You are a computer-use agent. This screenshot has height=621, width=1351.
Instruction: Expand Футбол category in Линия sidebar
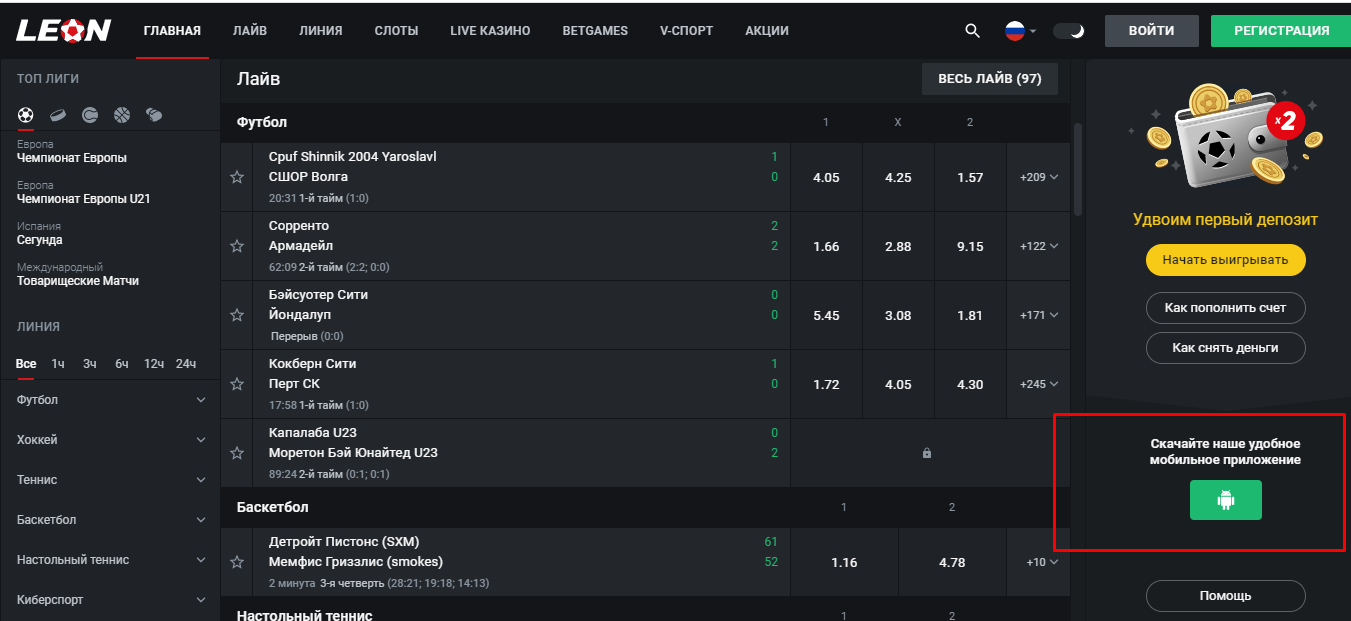[112, 400]
